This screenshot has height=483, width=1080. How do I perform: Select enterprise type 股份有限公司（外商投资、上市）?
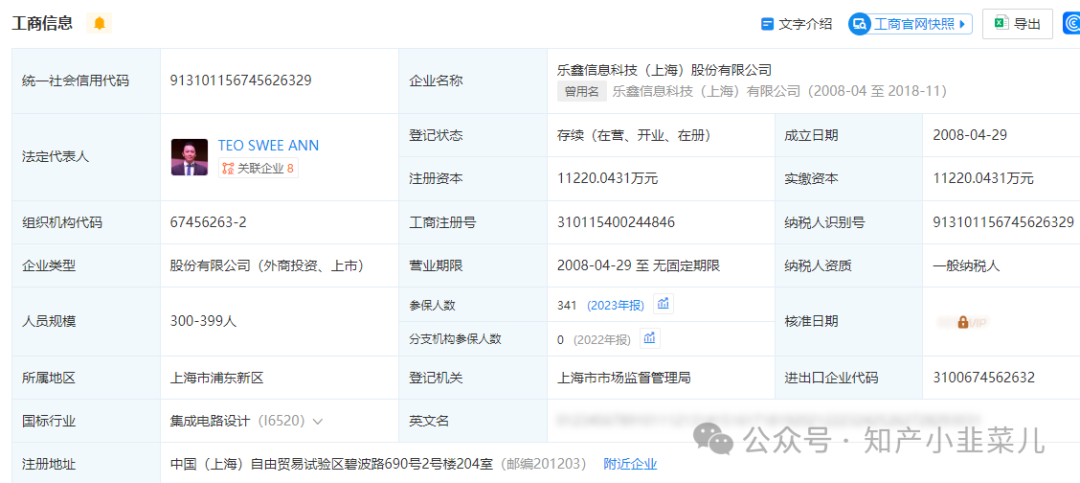pyautogui.click(x=267, y=265)
